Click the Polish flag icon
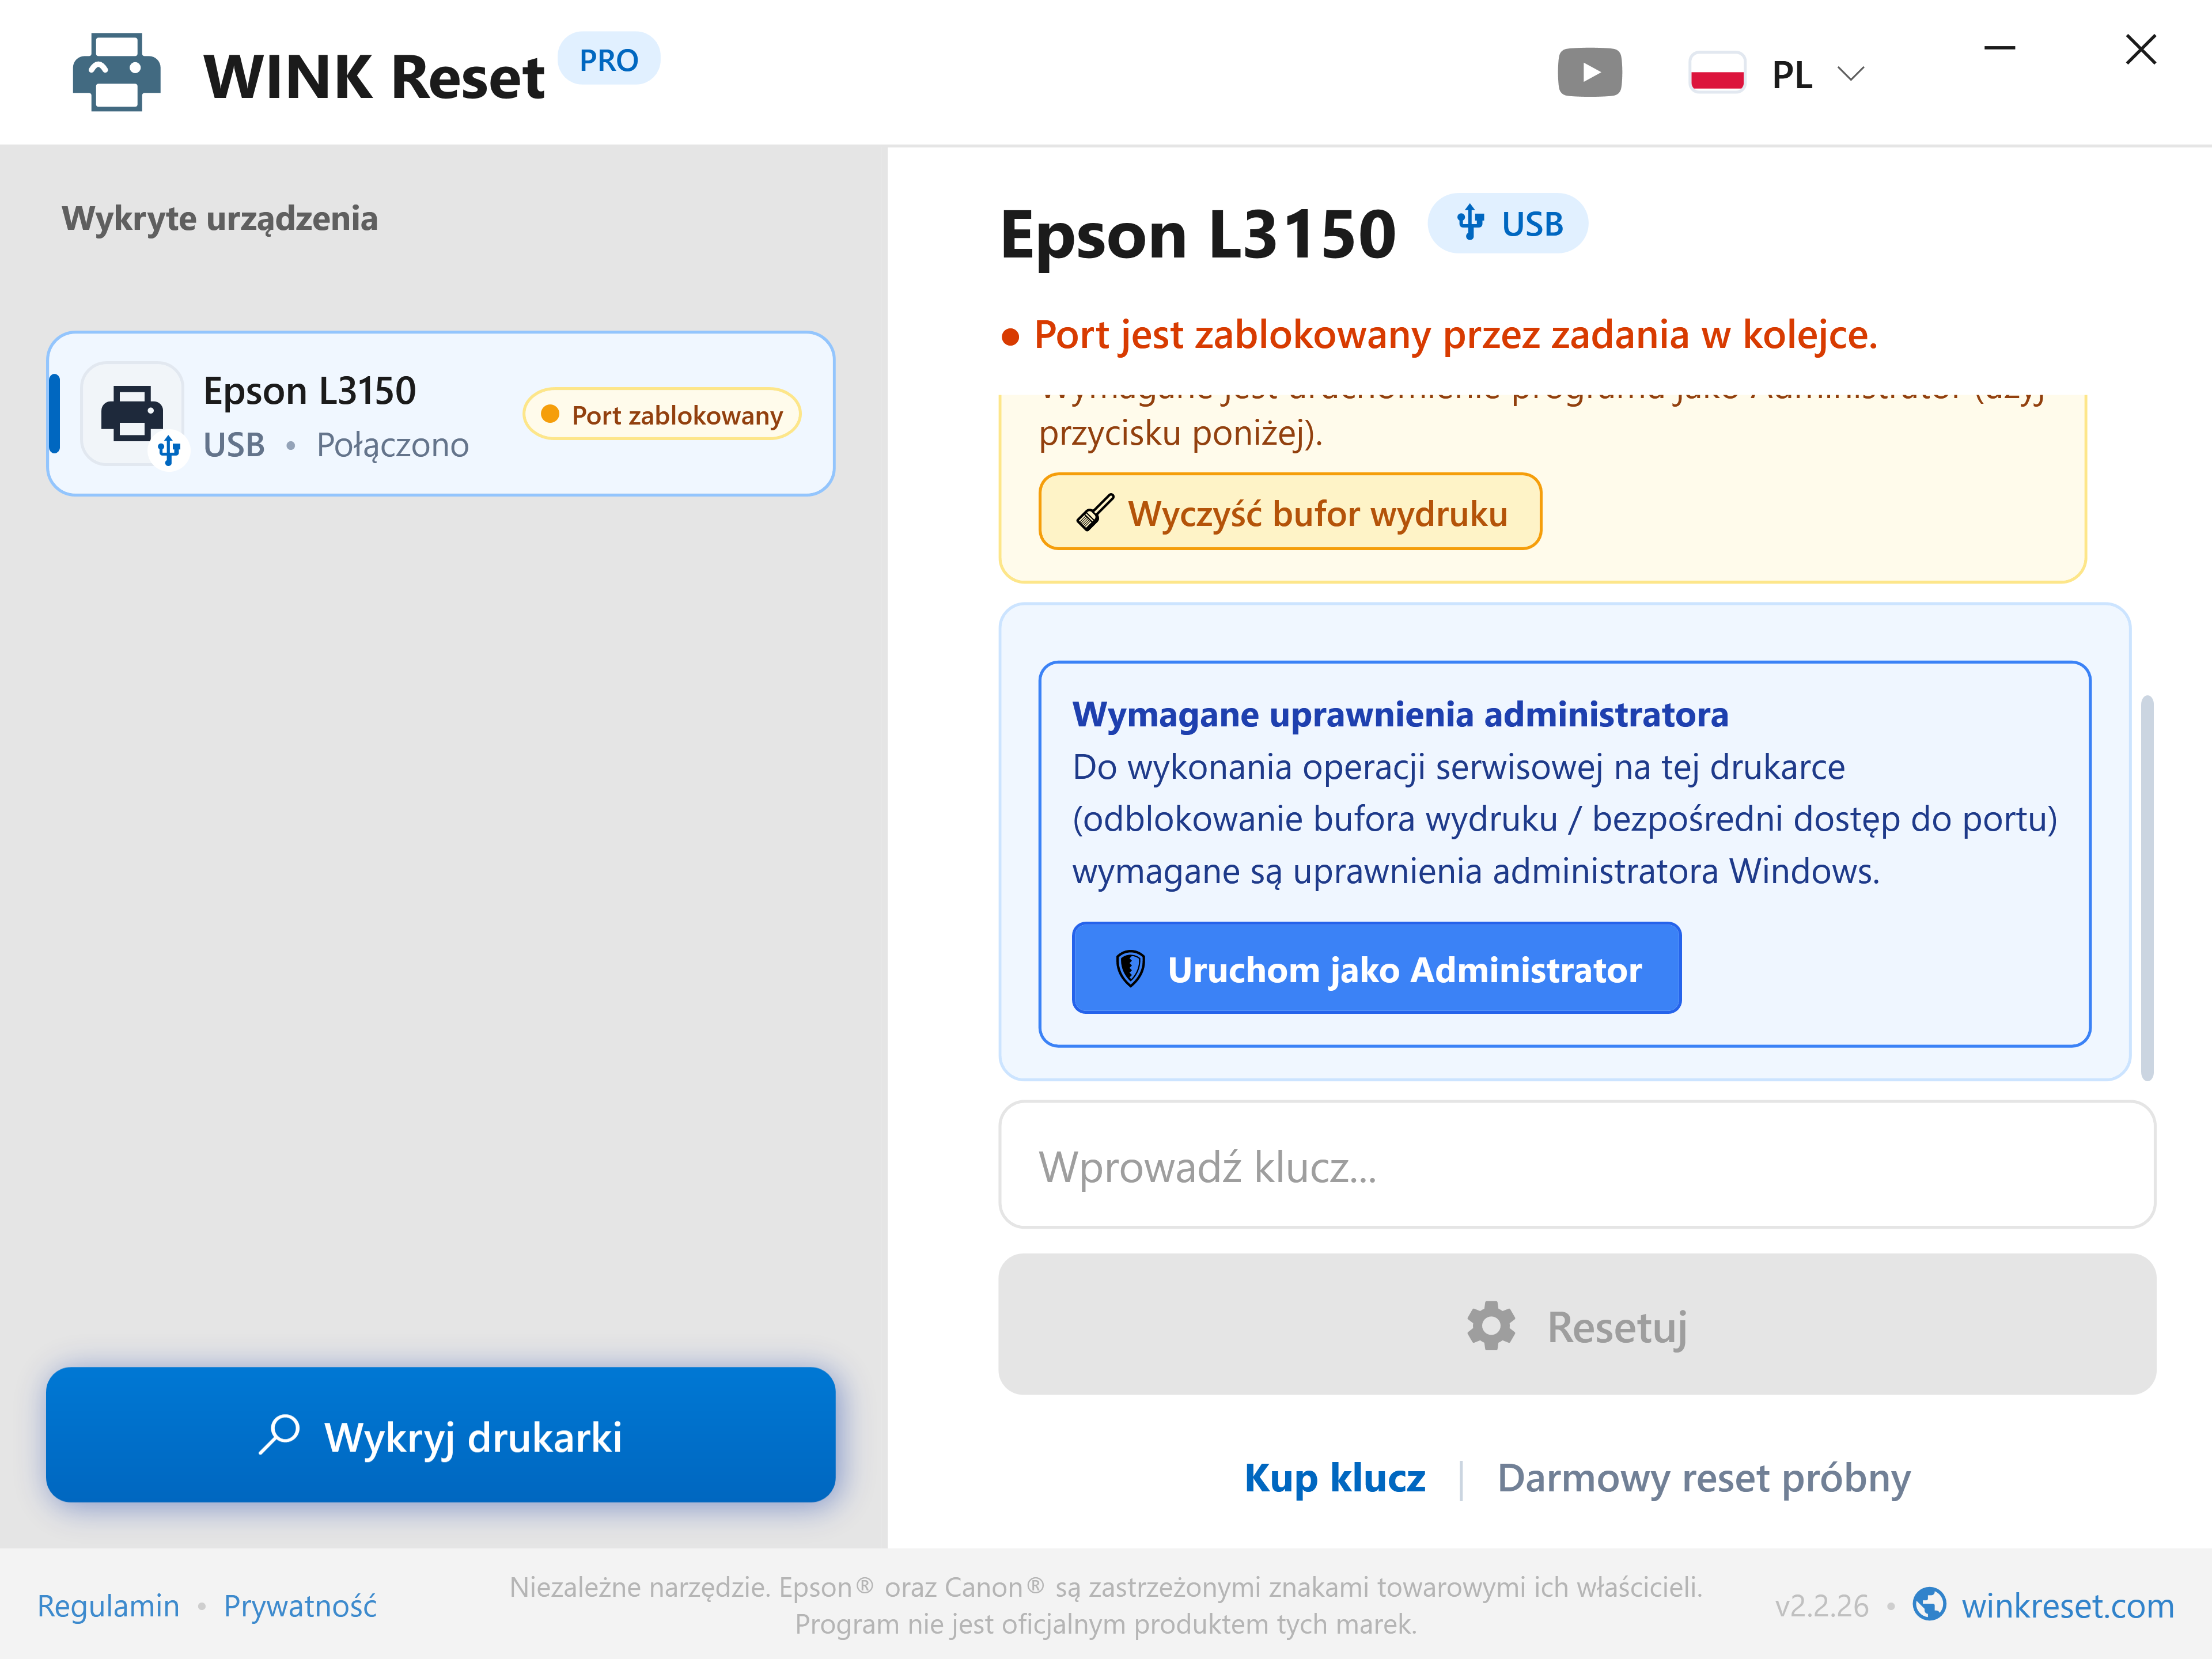 1717,73
